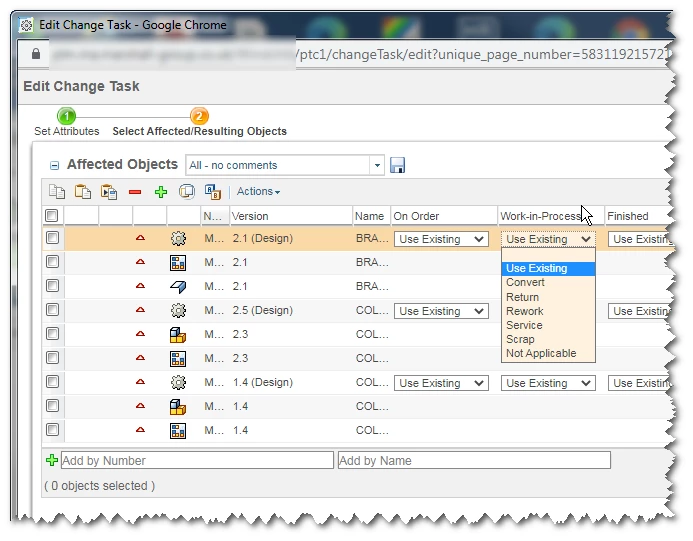The height and width of the screenshot is (541, 693).
Task: Click the Chrome window title gear icon
Action: [x=27, y=25]
